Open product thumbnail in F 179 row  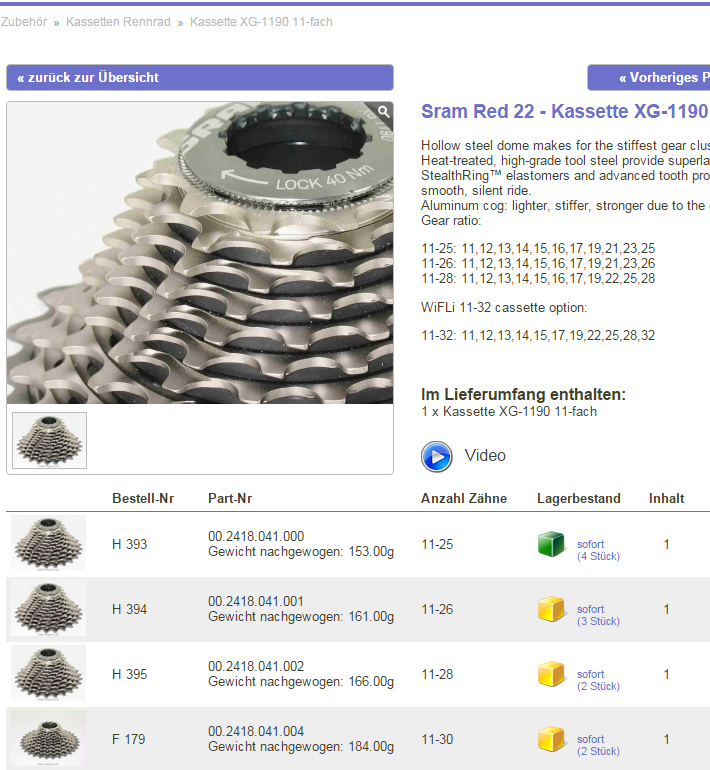point(49,738)
